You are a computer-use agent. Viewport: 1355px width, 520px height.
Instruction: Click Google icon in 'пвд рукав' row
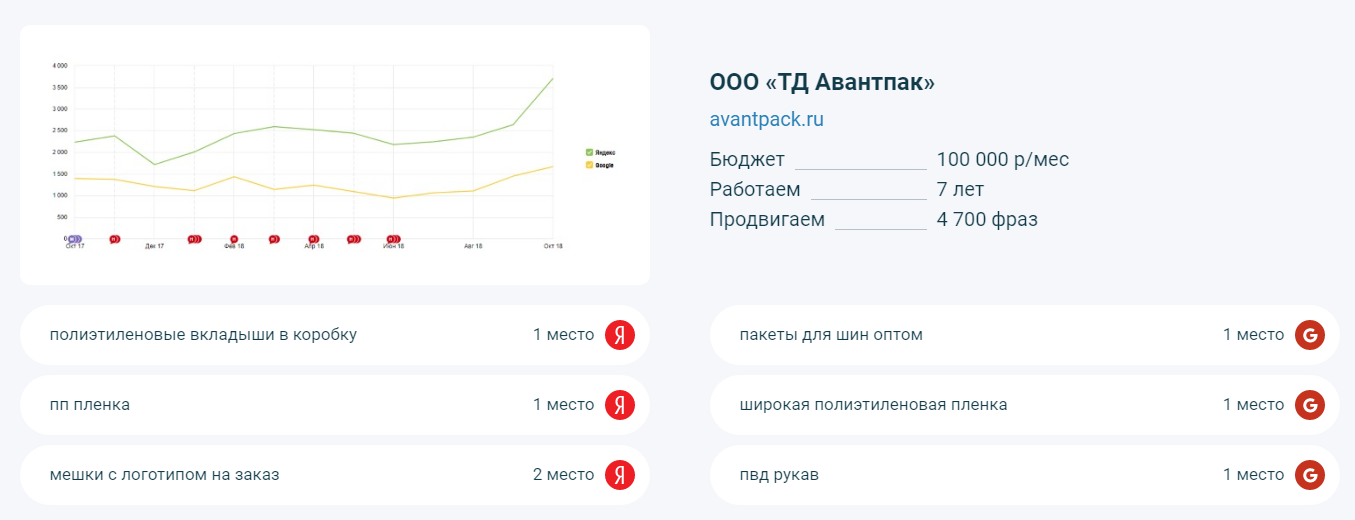(1310, 475)
